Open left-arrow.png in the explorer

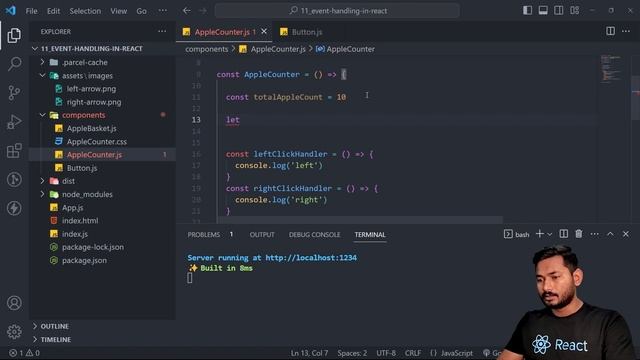(91, 89)
